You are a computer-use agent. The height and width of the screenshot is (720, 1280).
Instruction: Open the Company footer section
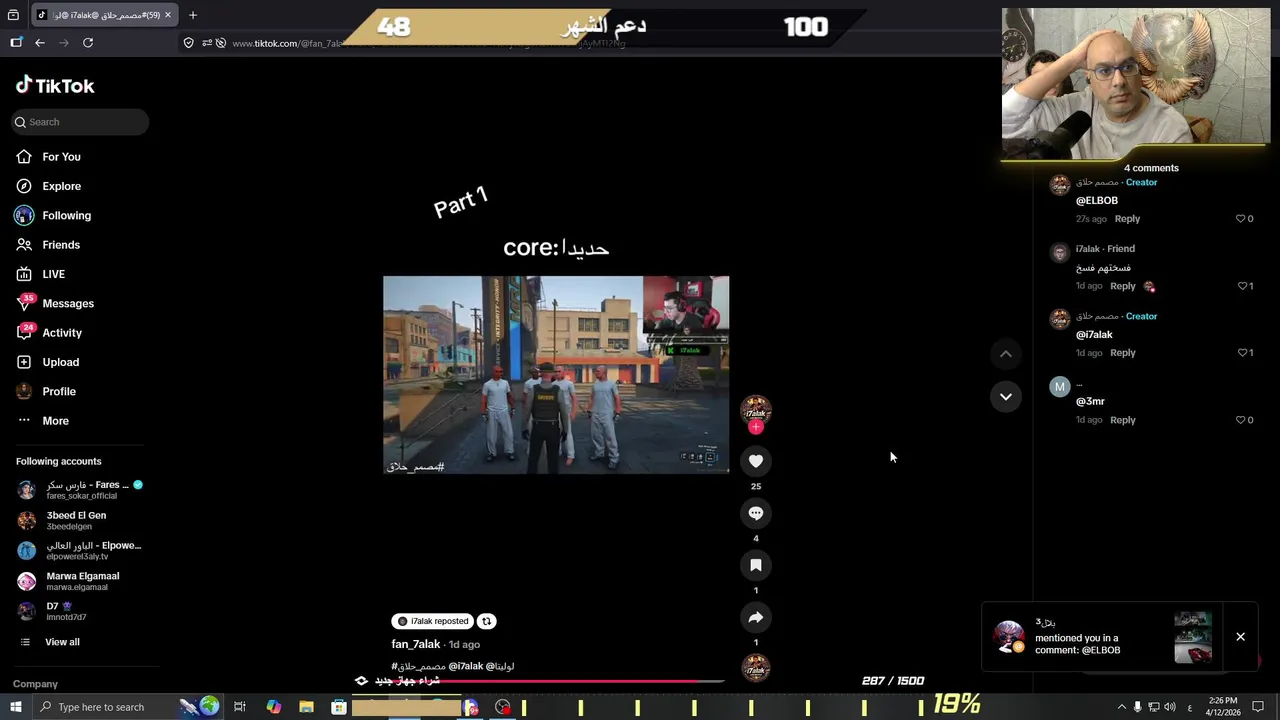[x=35, y=684]
